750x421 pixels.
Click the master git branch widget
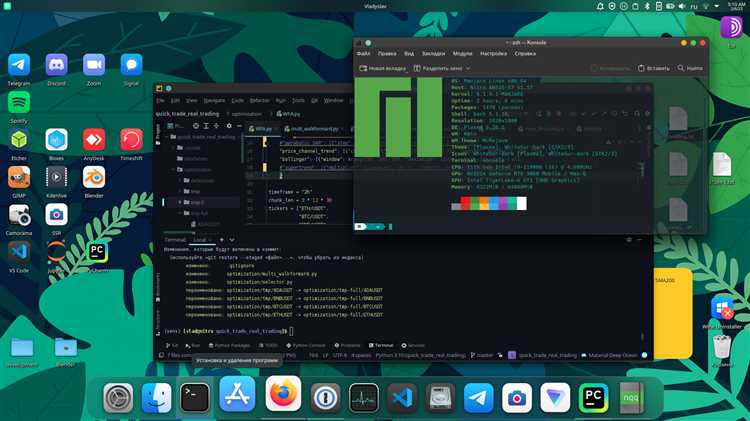(x=481, y=355)
